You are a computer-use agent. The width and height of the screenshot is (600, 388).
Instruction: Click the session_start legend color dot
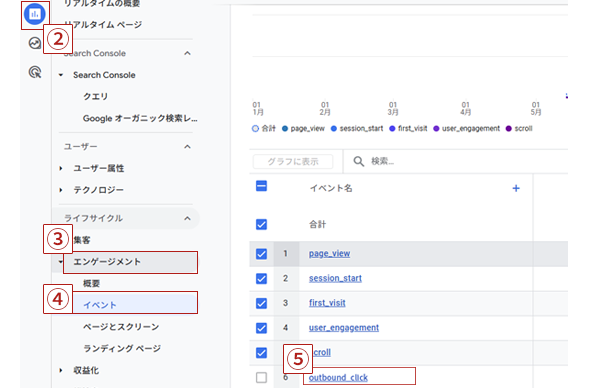click(334, 129)
